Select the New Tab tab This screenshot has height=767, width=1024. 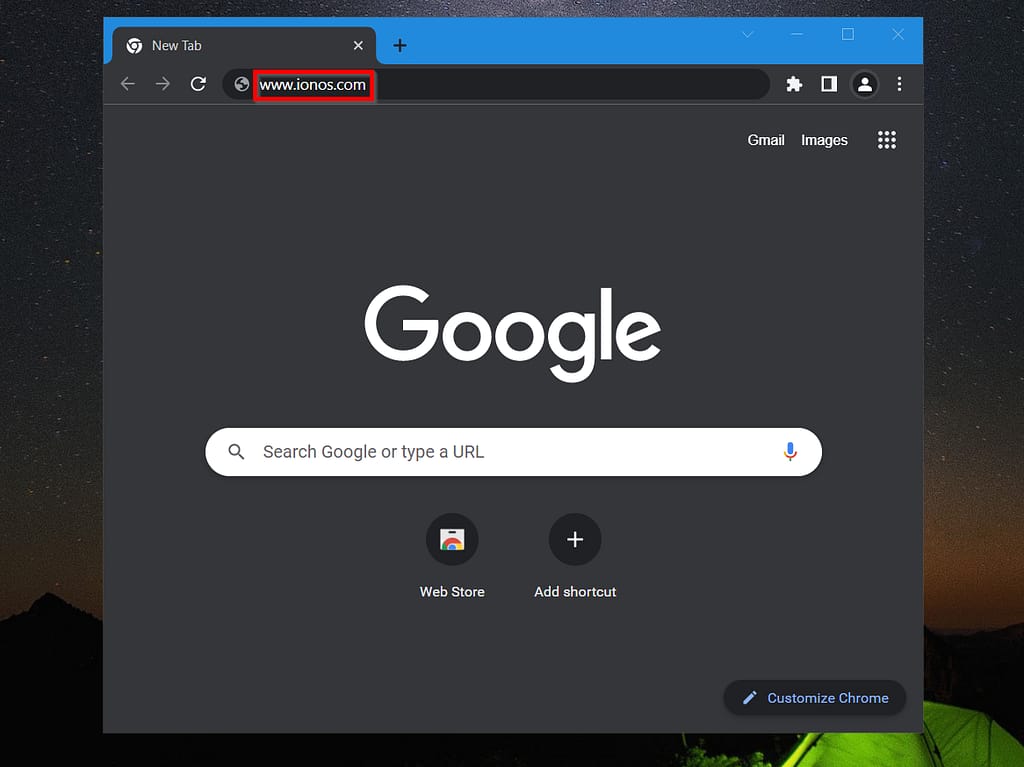(x=244, y=45)
